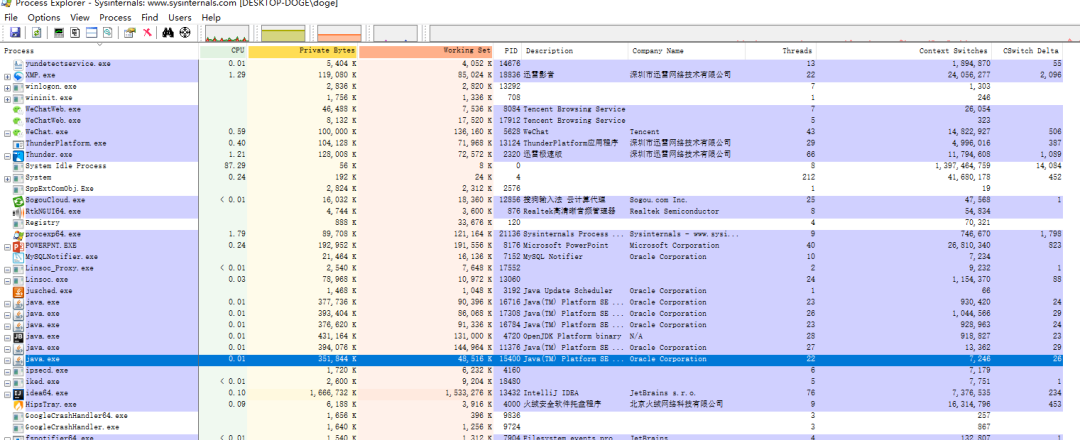Click the crosshair Find Window's Process icon

(x=185, y=32)
